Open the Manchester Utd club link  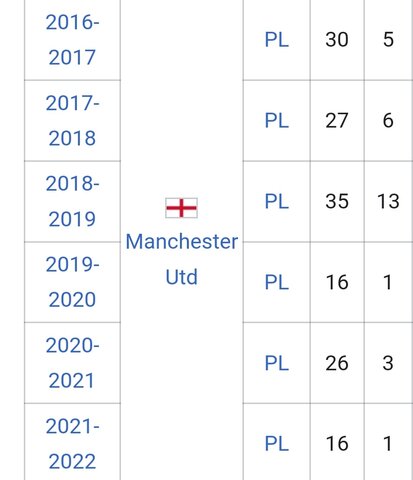click(182, 259)
